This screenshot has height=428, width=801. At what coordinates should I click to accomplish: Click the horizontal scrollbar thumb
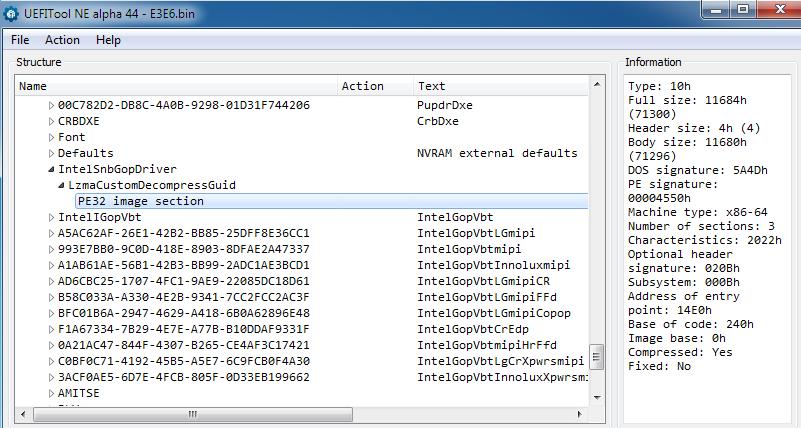coord(193,414)
